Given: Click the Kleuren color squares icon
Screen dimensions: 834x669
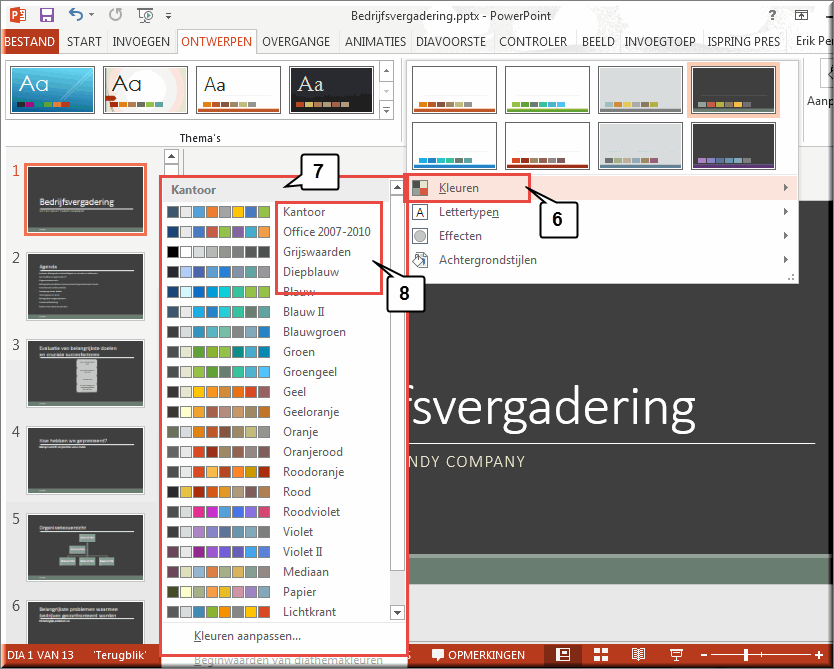Looking at the screenshot, I should pyautogui.click(x=420, y=188).
